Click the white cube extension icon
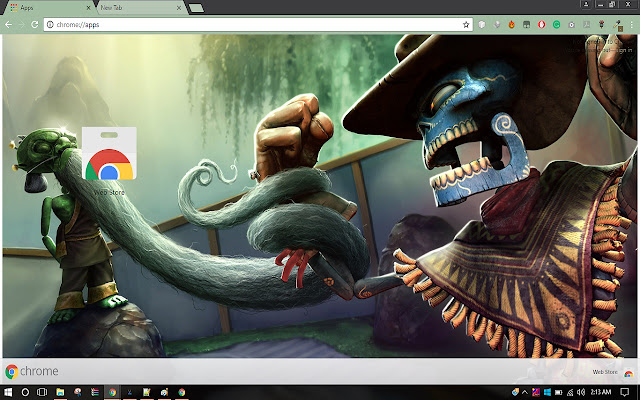 482,24
